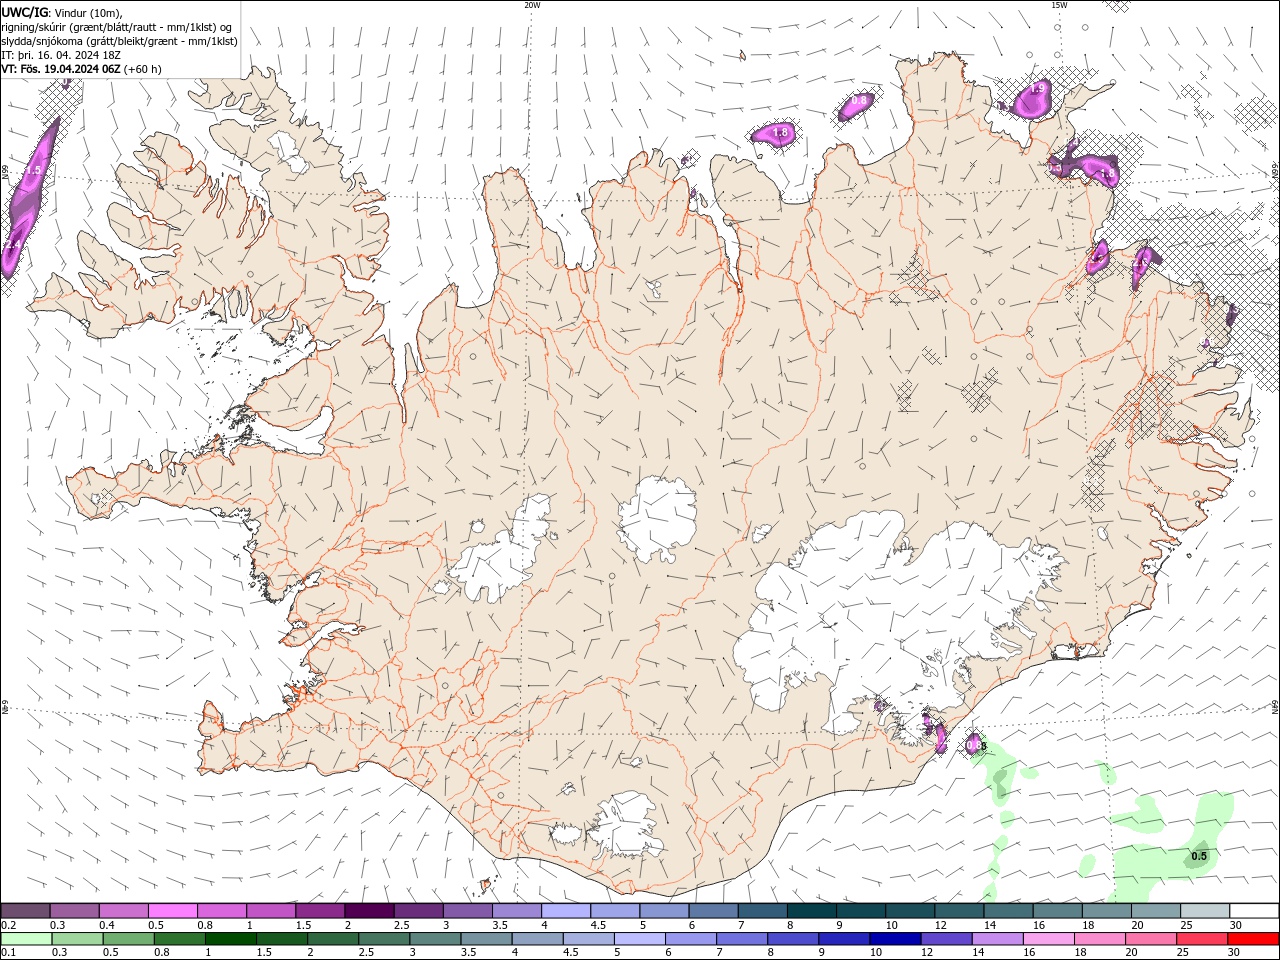Image resolution: width=1280 pixels, height=960 pixels.
Task: Click the 5 swatch in the rain legend
Action: (x=639, y=939)
